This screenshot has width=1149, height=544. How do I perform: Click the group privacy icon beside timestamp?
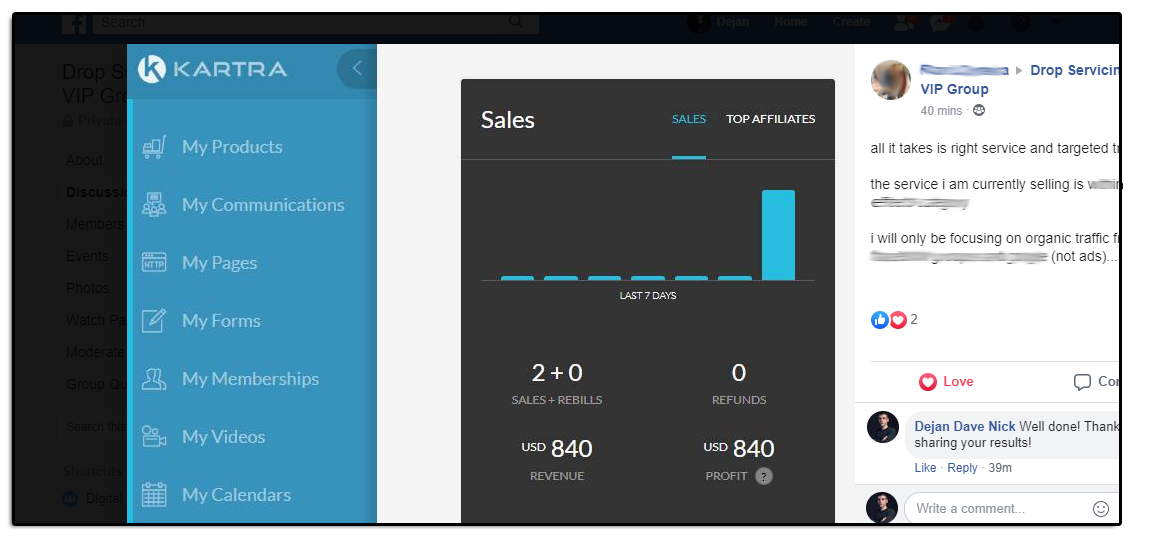[x=979, y=111]
